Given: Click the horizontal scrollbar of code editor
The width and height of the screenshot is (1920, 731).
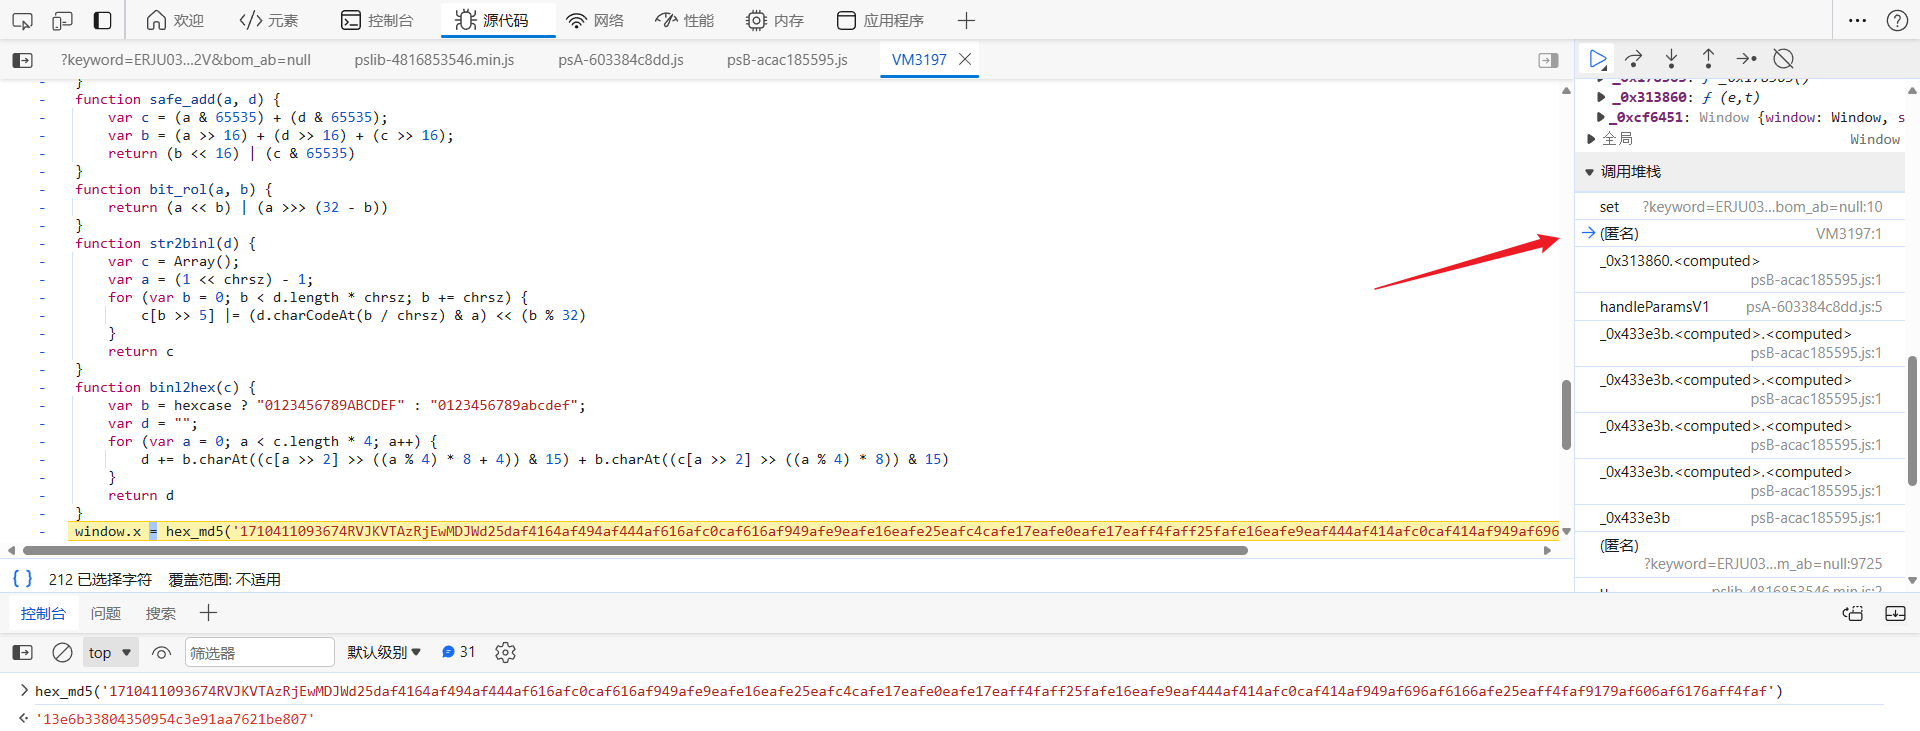Looking at the screenshot, I should tap(635, 550).
